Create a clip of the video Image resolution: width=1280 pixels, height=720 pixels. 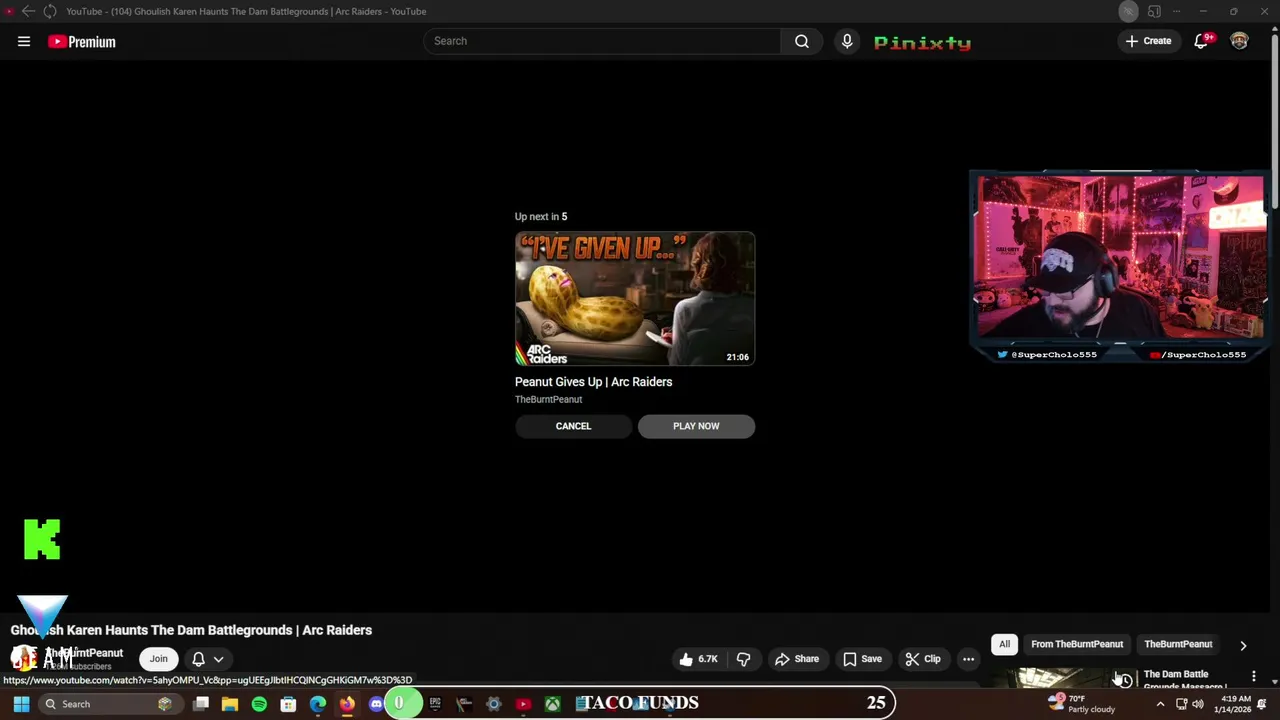[x=923, y=659]
